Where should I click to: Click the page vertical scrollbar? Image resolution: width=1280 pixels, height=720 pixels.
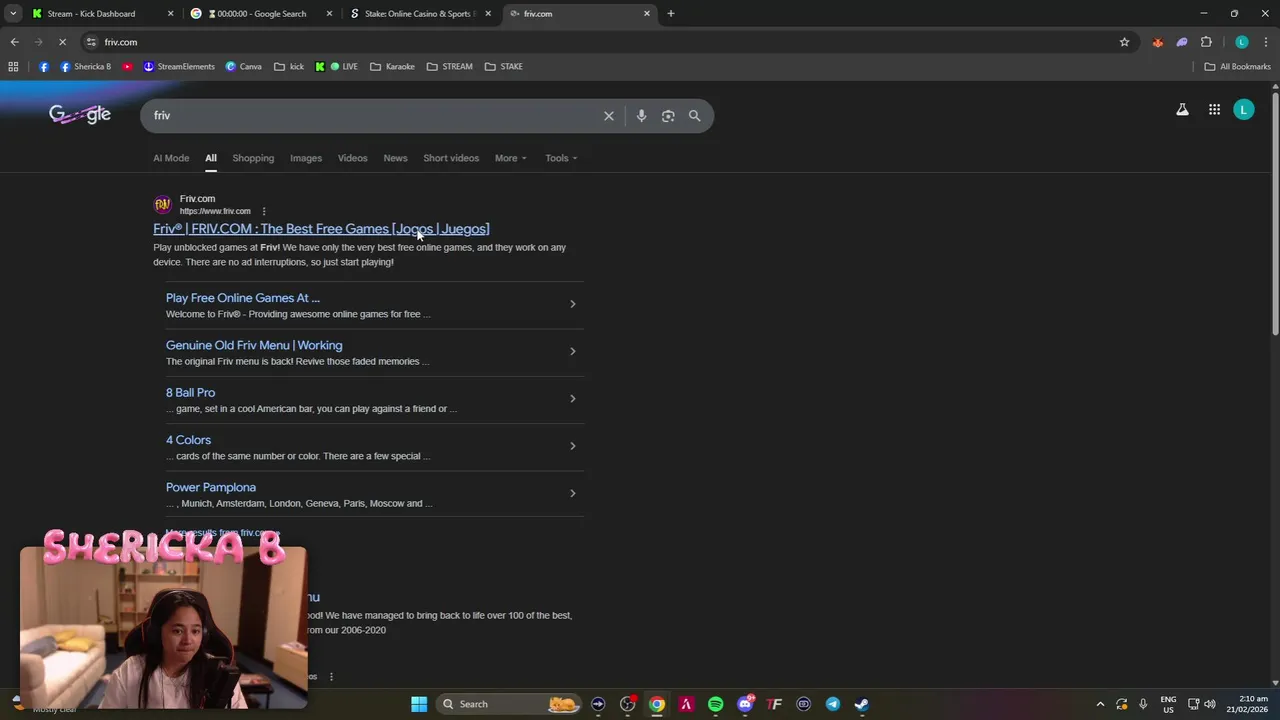click(1275, 215)
